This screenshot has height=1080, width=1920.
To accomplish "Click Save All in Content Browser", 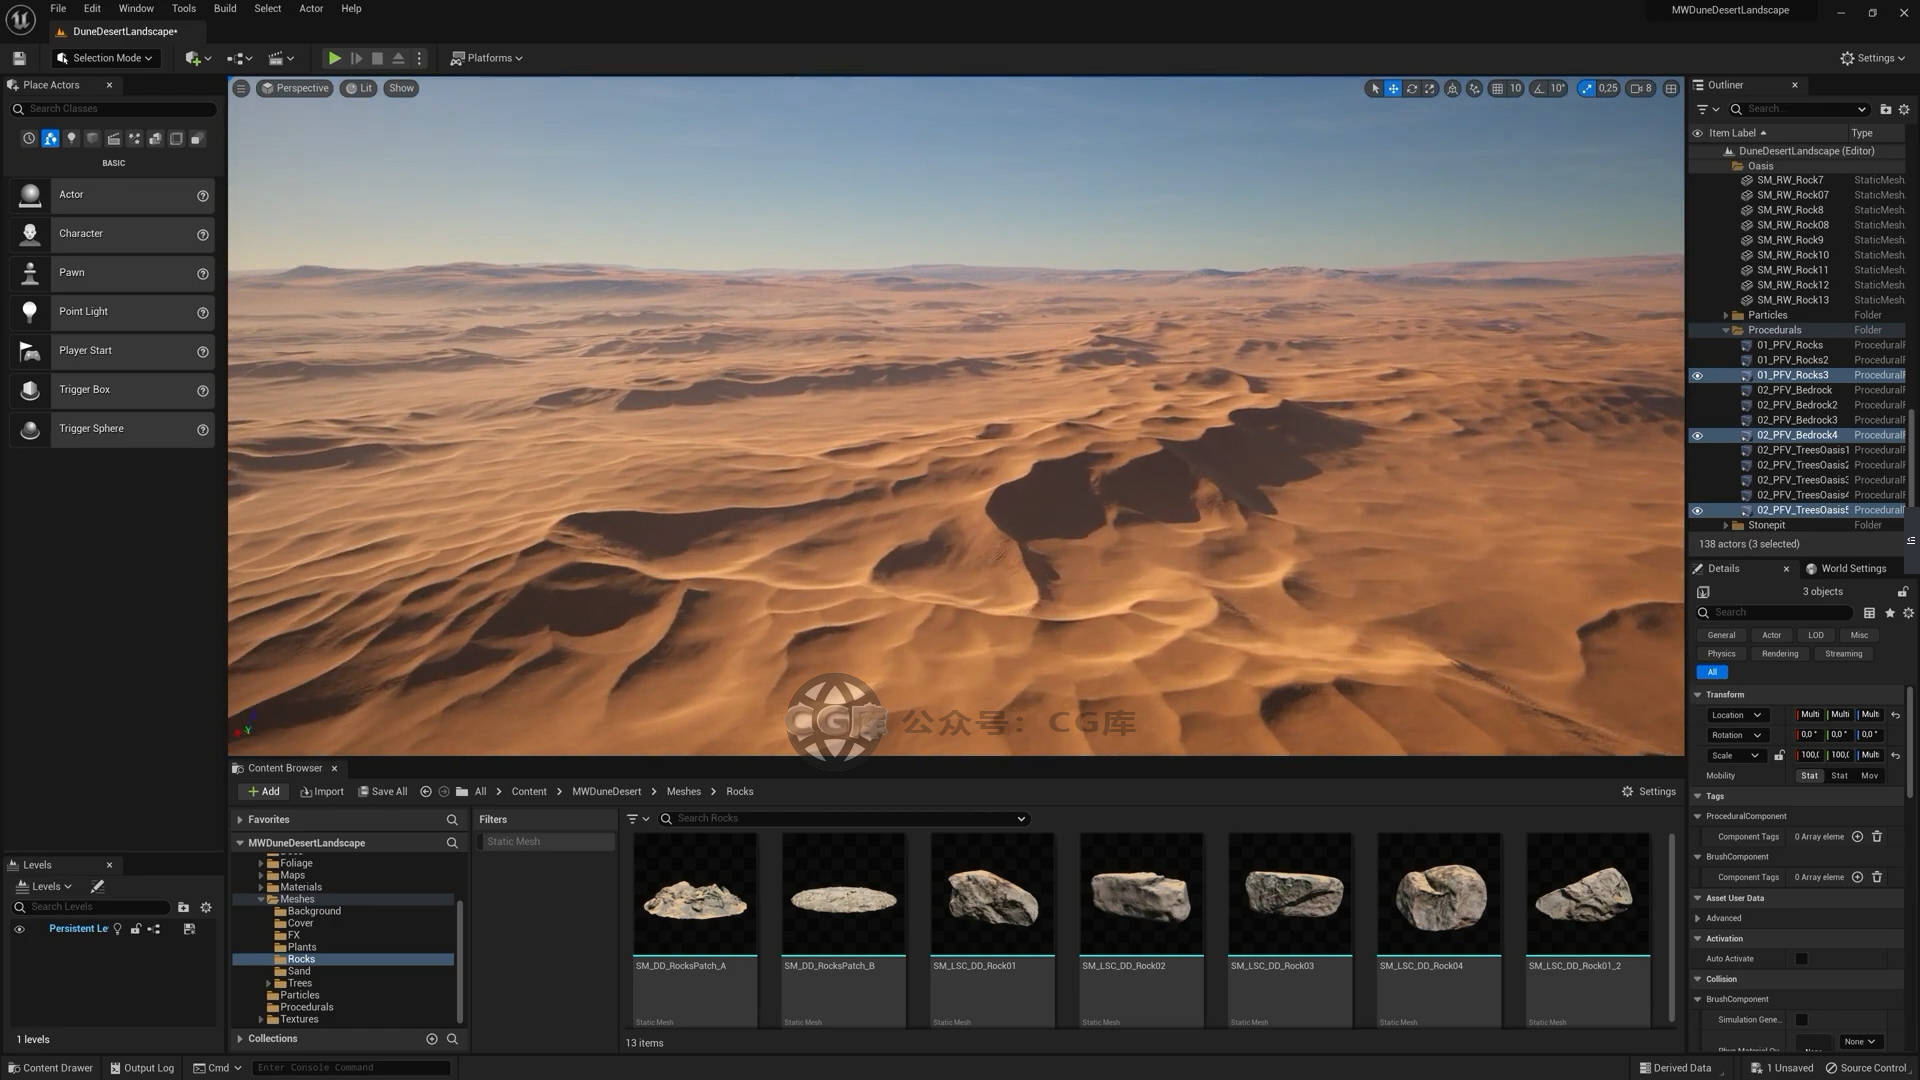I will pyautogui.click(x=383, y=792).
